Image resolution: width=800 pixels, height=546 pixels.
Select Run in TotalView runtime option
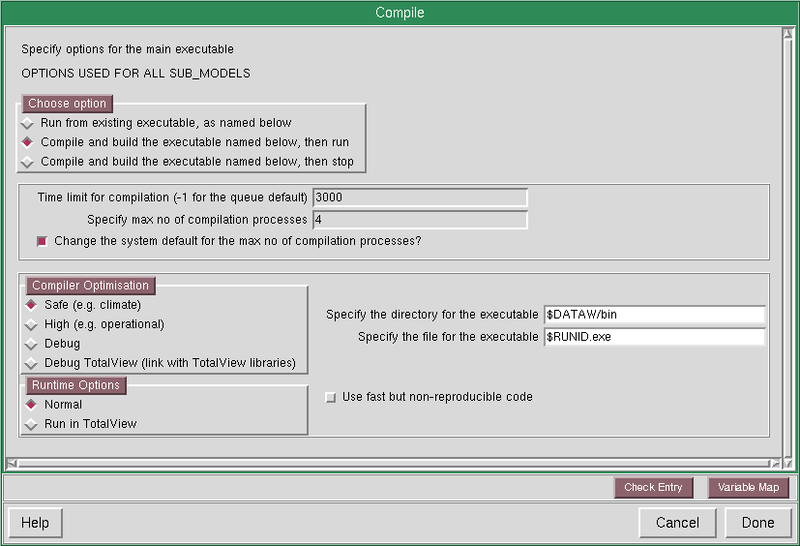81,424
